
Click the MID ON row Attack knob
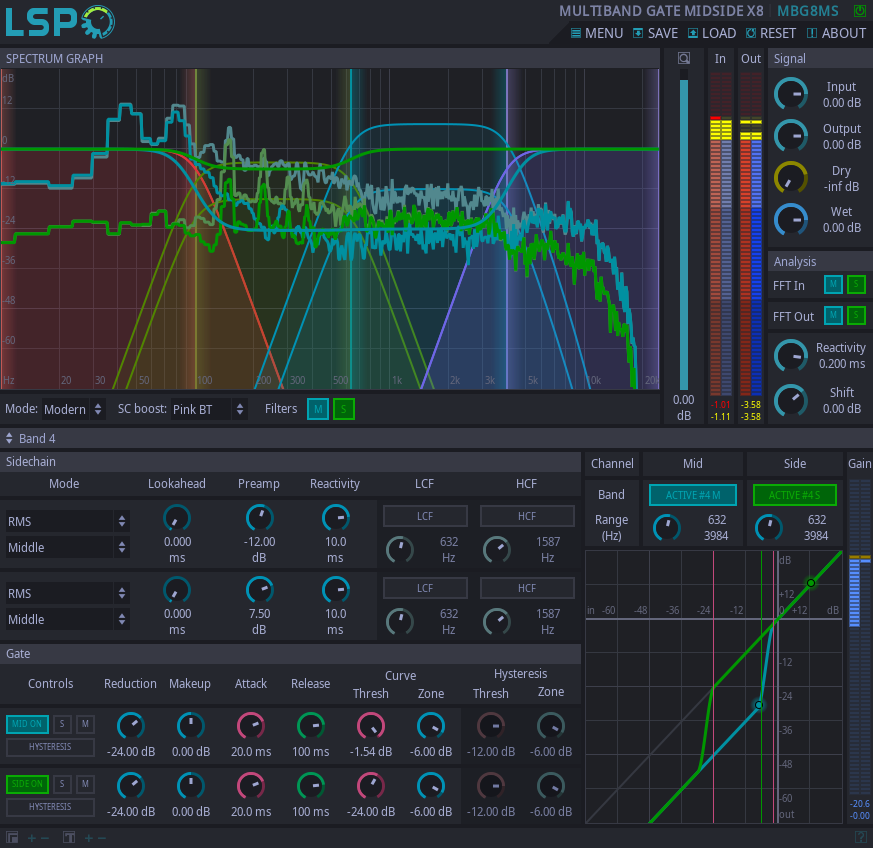[251, 726]
